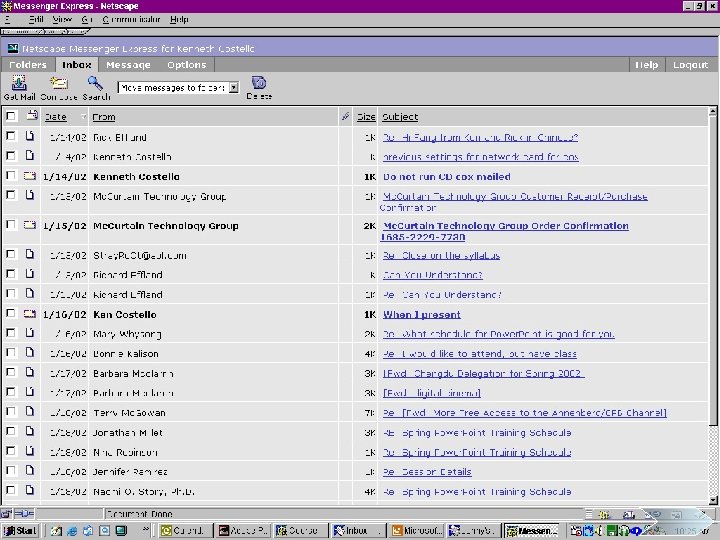The width and height of the screenshot is (720, 540).
Task: Click the Windows Start button
Action: [x=20, y=531]
